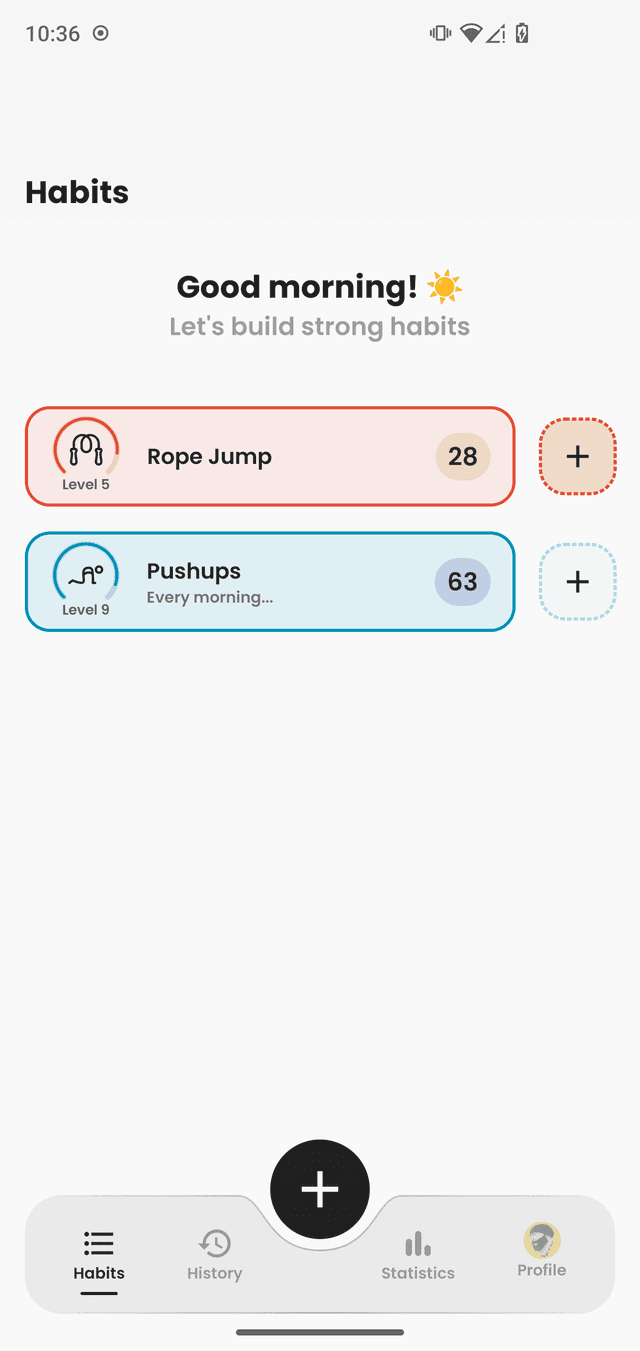Tap the pushup figure icon on Pushups
The image size is (640, 1351).
click(x=86, y=575)
